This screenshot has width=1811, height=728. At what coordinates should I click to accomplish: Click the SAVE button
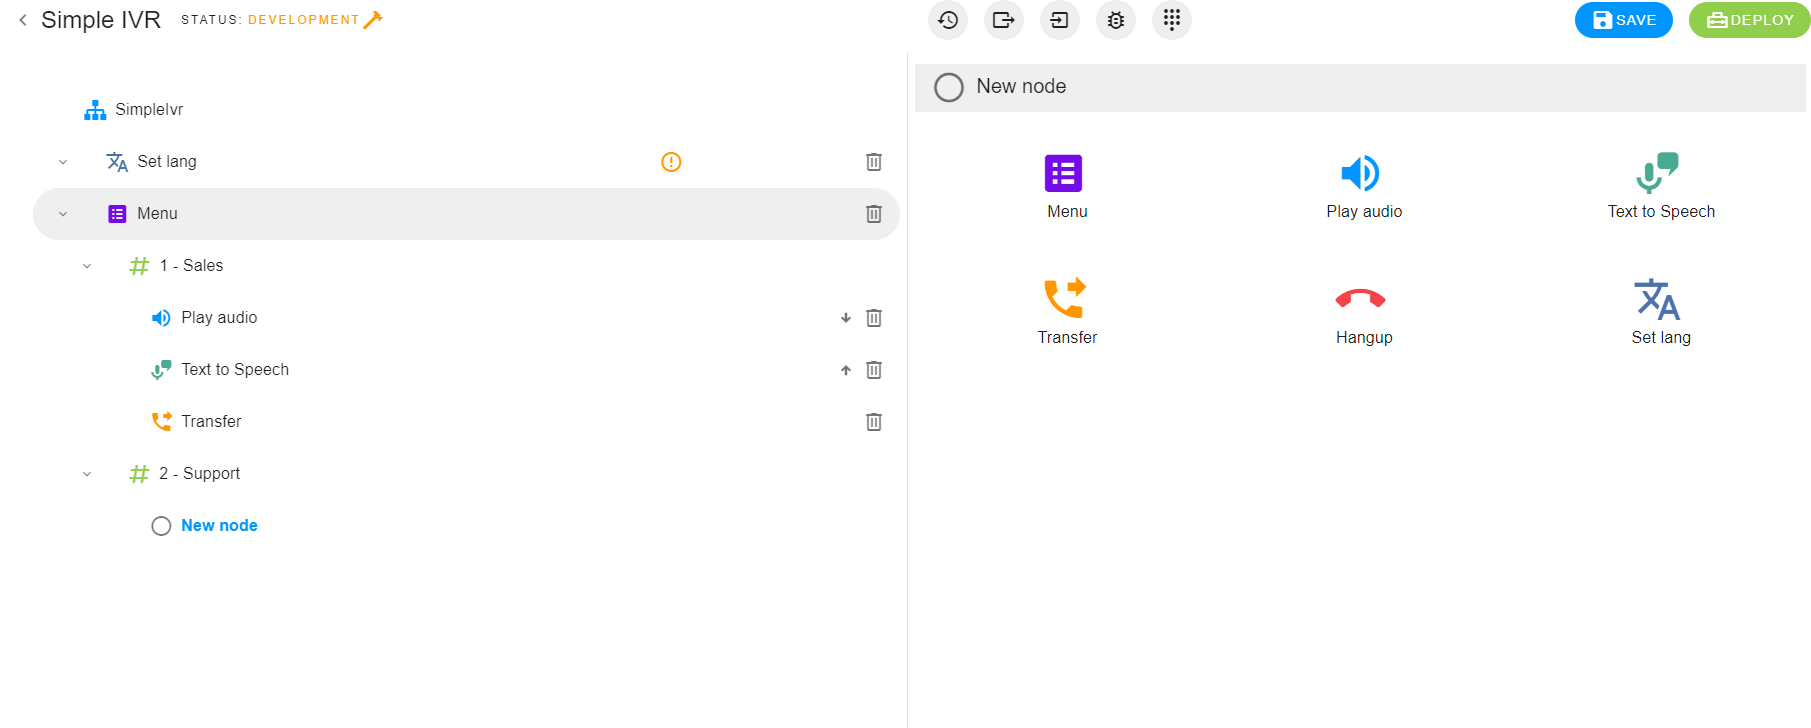pos(1623,20)
